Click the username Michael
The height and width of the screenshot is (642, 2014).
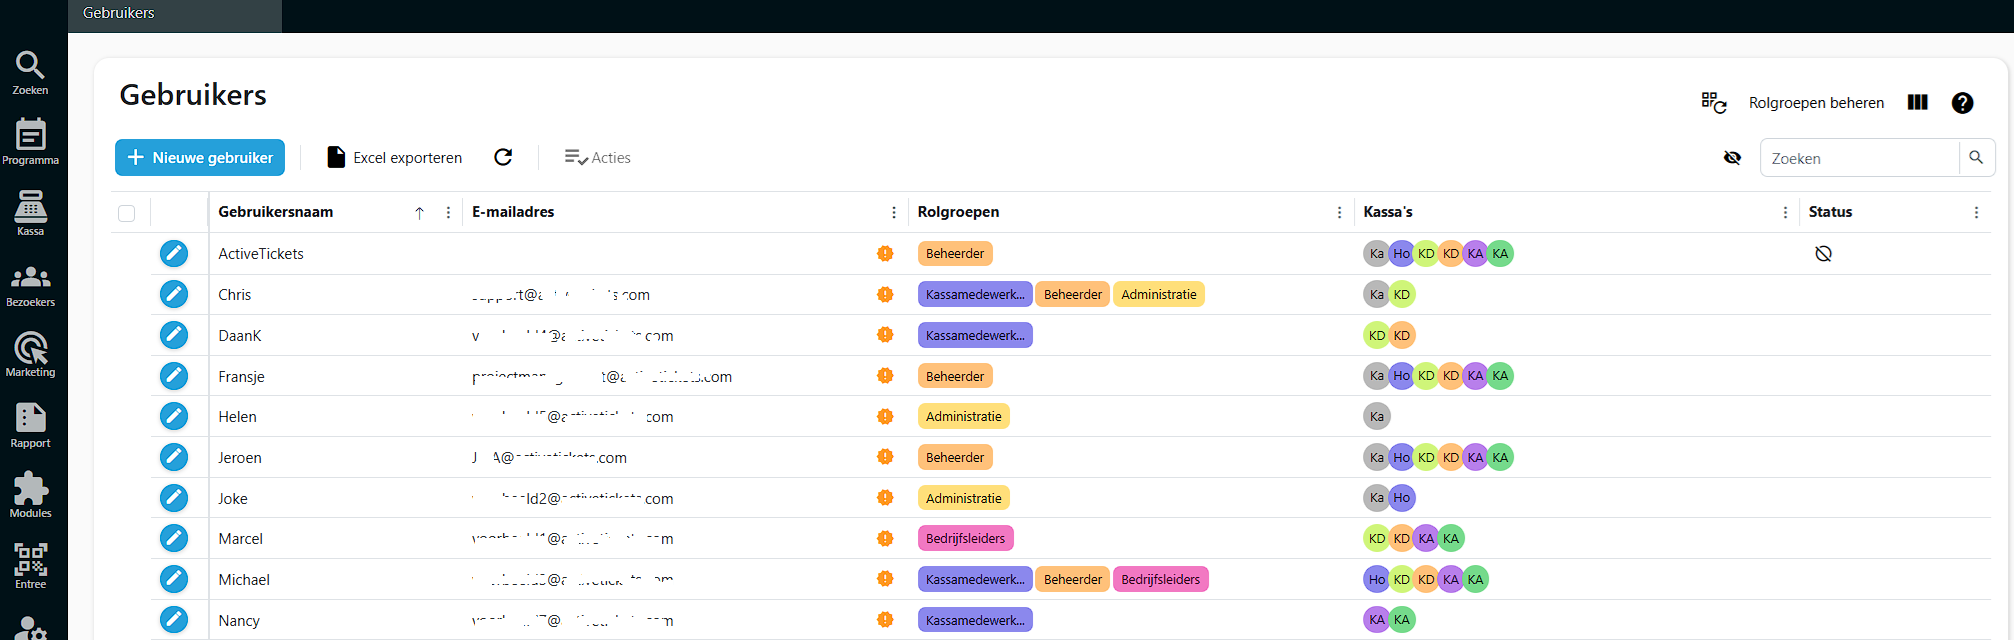pyautogui.click(x=244, y=579)
